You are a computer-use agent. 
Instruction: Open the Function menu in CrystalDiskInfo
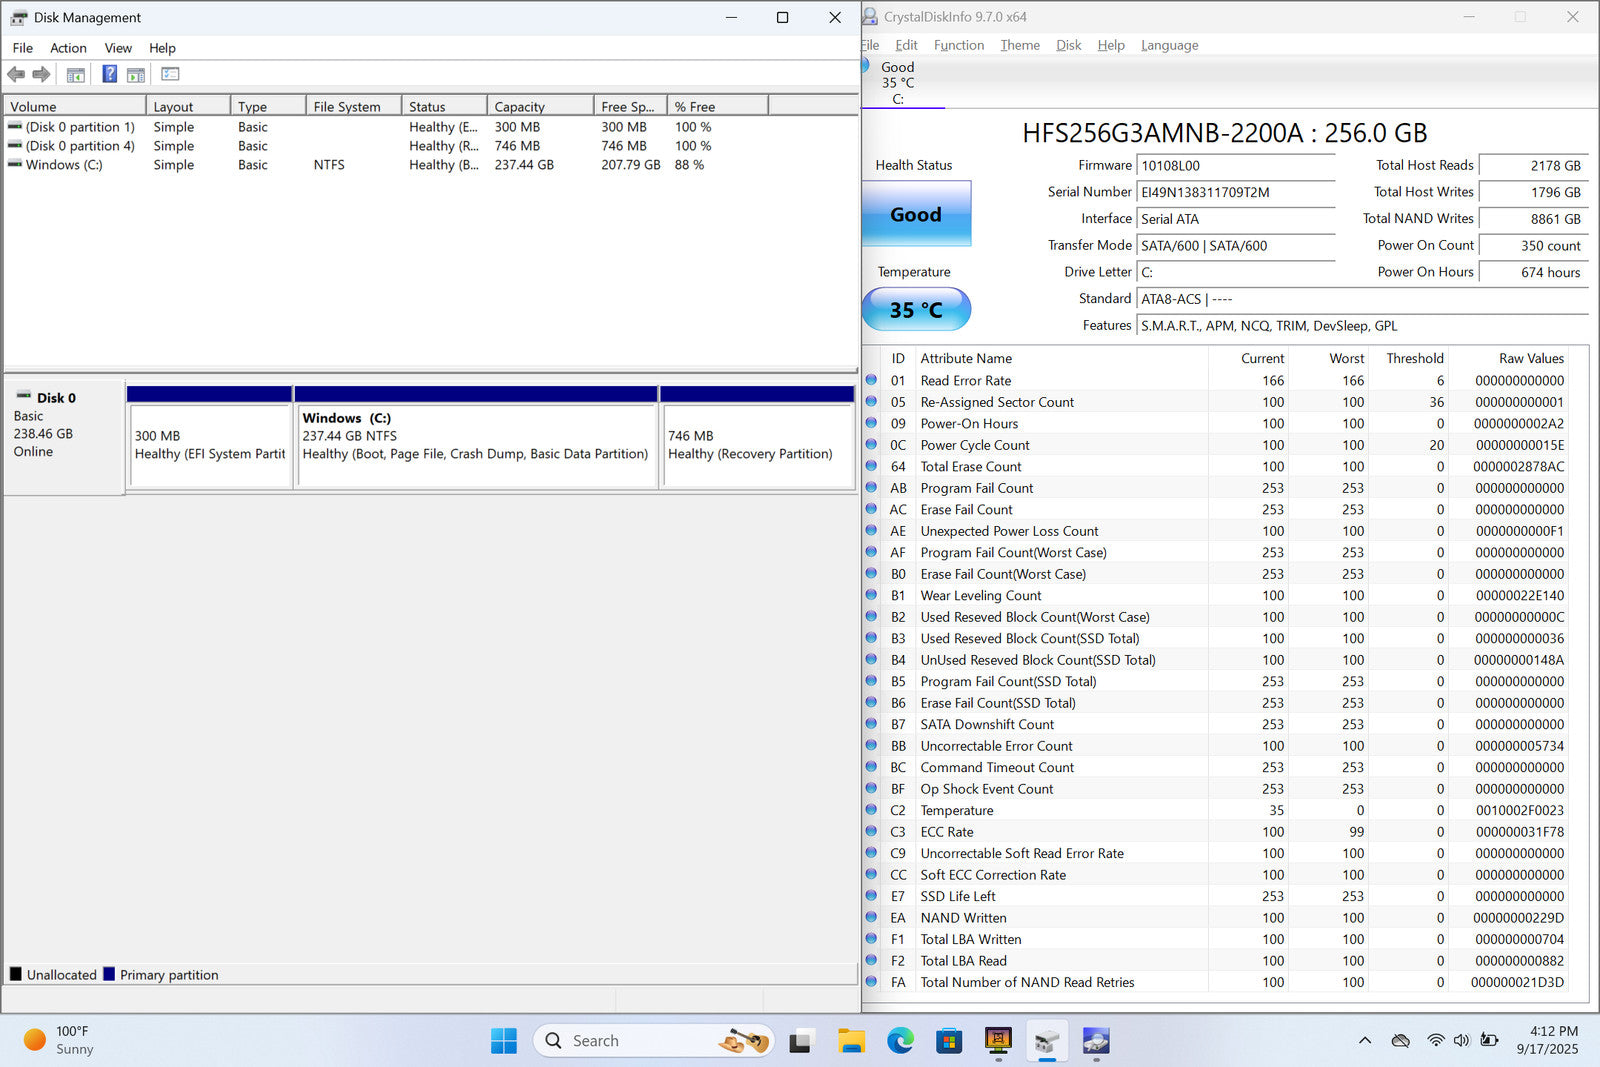coord(958,45)
